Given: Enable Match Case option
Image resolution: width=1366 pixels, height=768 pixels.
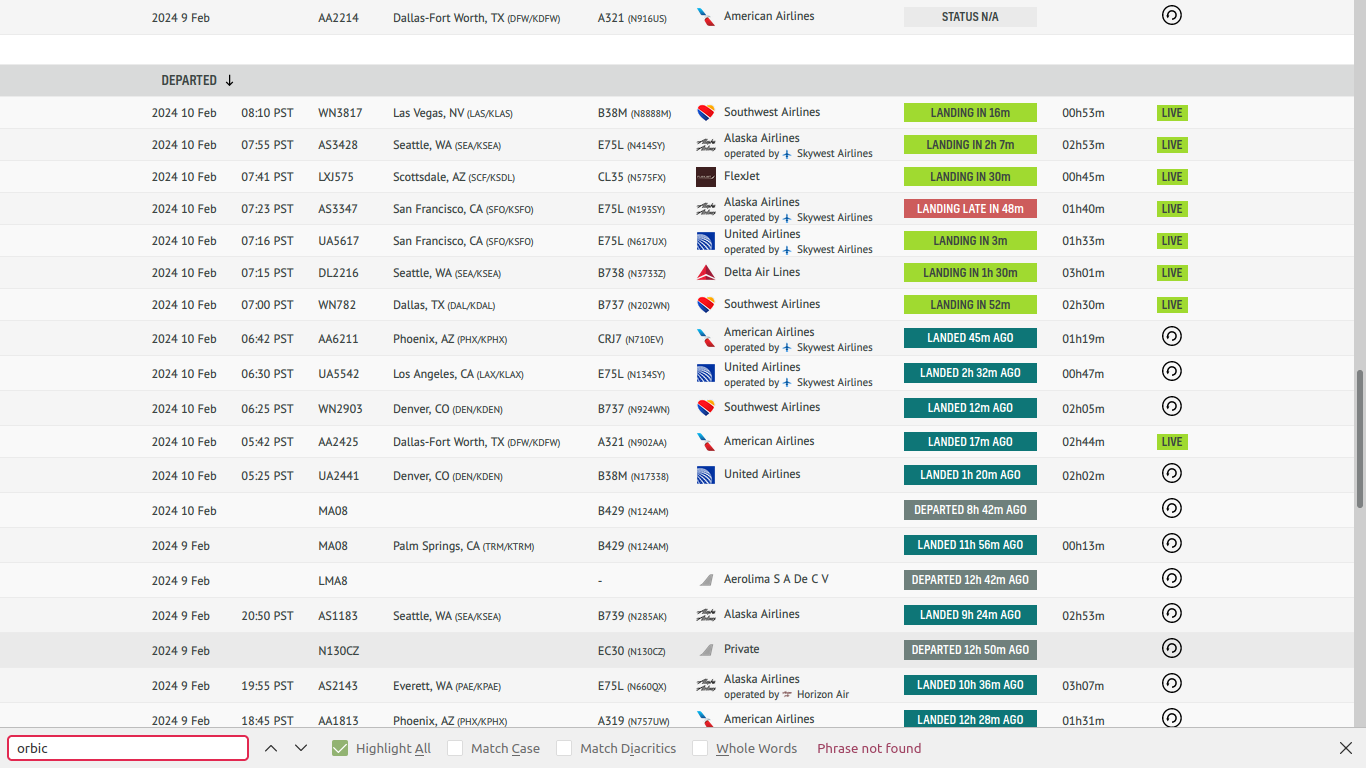Looking at the screenshot, I should click(x=455, y=748).
